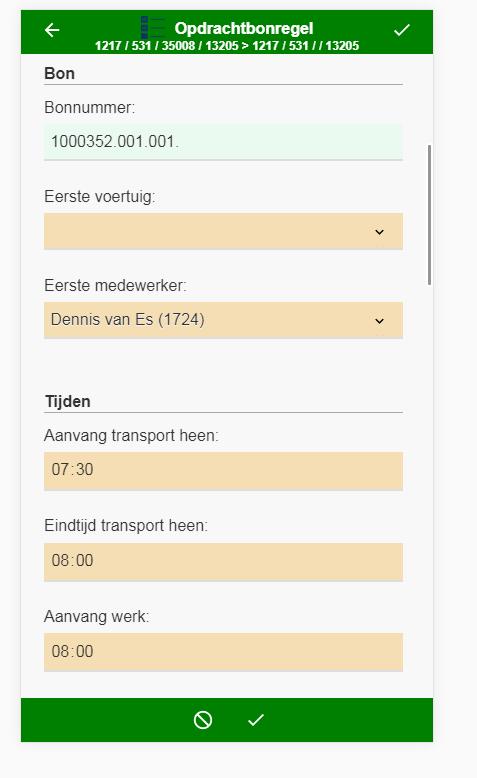Go back using the left arrow
The image size is (477, 778).
52,30
